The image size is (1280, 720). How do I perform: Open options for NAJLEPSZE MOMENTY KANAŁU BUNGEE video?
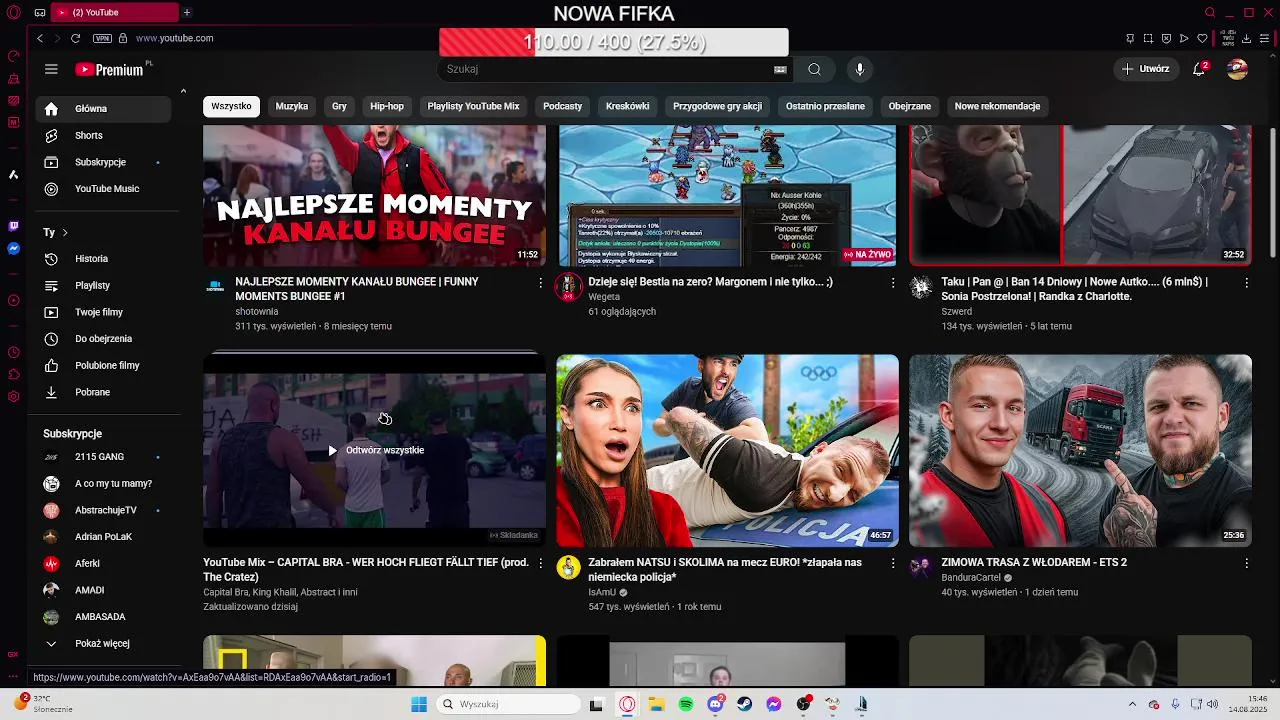[x=541, y=283]
